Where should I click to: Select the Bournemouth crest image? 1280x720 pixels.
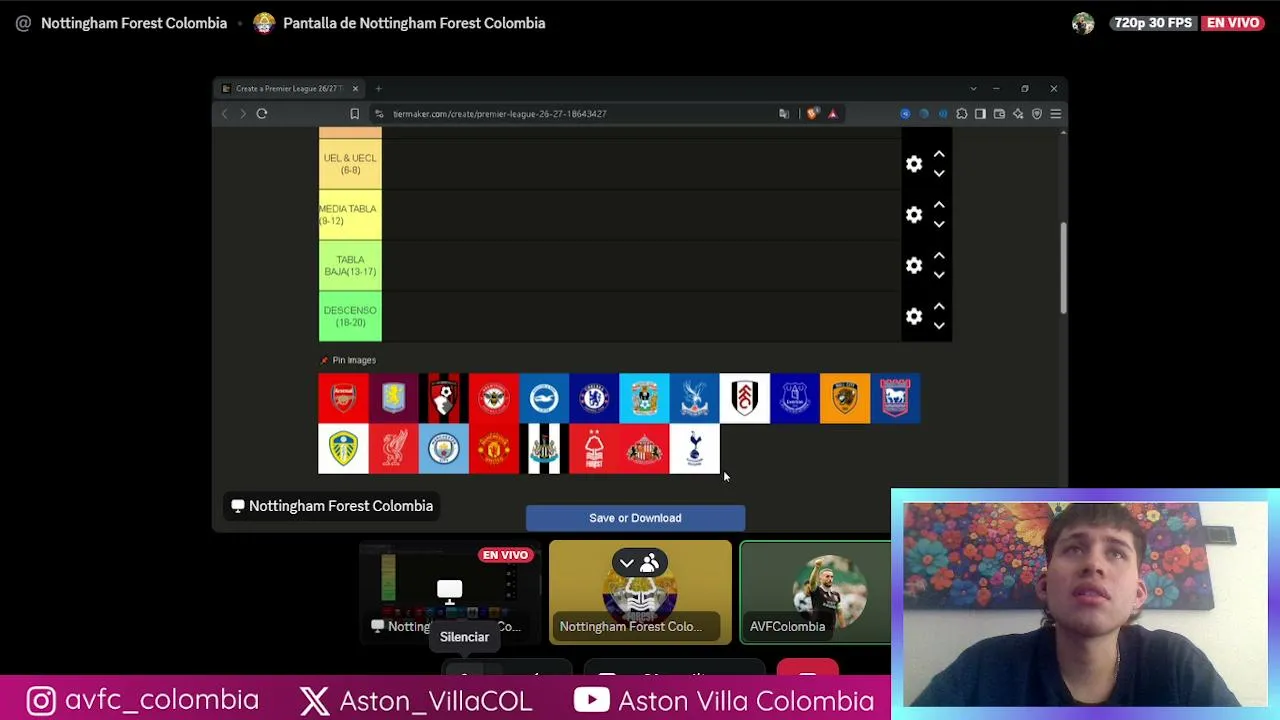443,398
